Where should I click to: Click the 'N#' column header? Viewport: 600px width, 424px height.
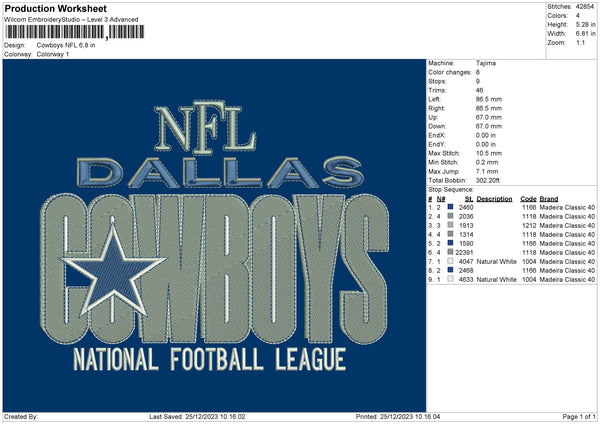tap(441, 199)
